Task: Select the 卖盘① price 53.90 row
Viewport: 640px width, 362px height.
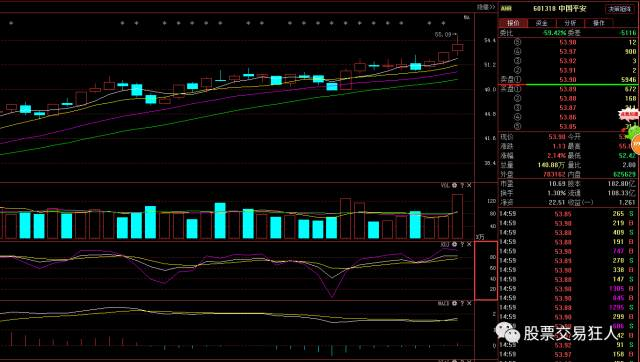Action: click(x=568, y=79)
